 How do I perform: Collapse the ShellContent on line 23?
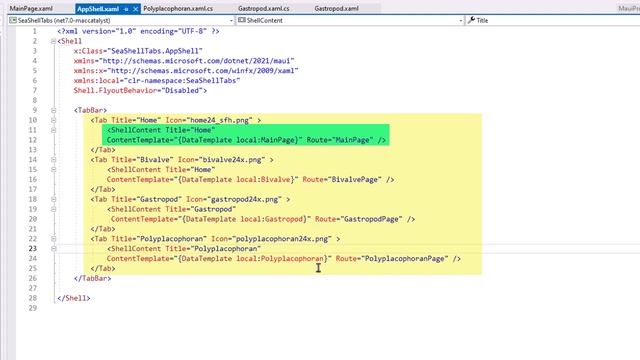click(x=53, y=249)
